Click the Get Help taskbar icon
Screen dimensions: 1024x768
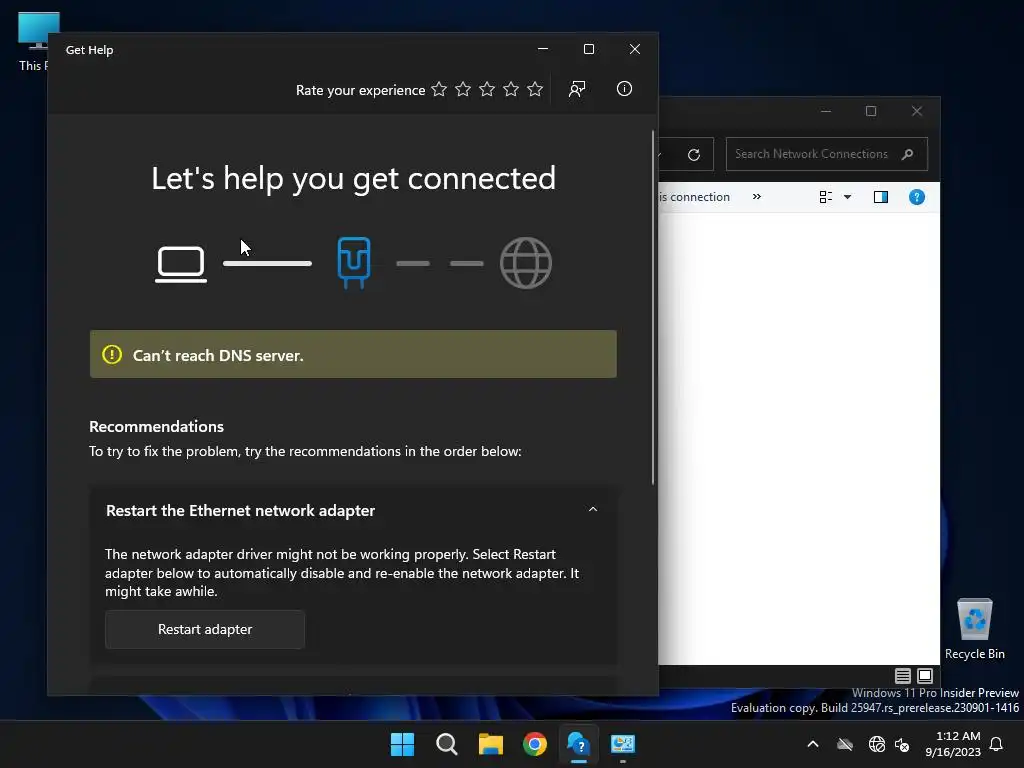[579, 744]
